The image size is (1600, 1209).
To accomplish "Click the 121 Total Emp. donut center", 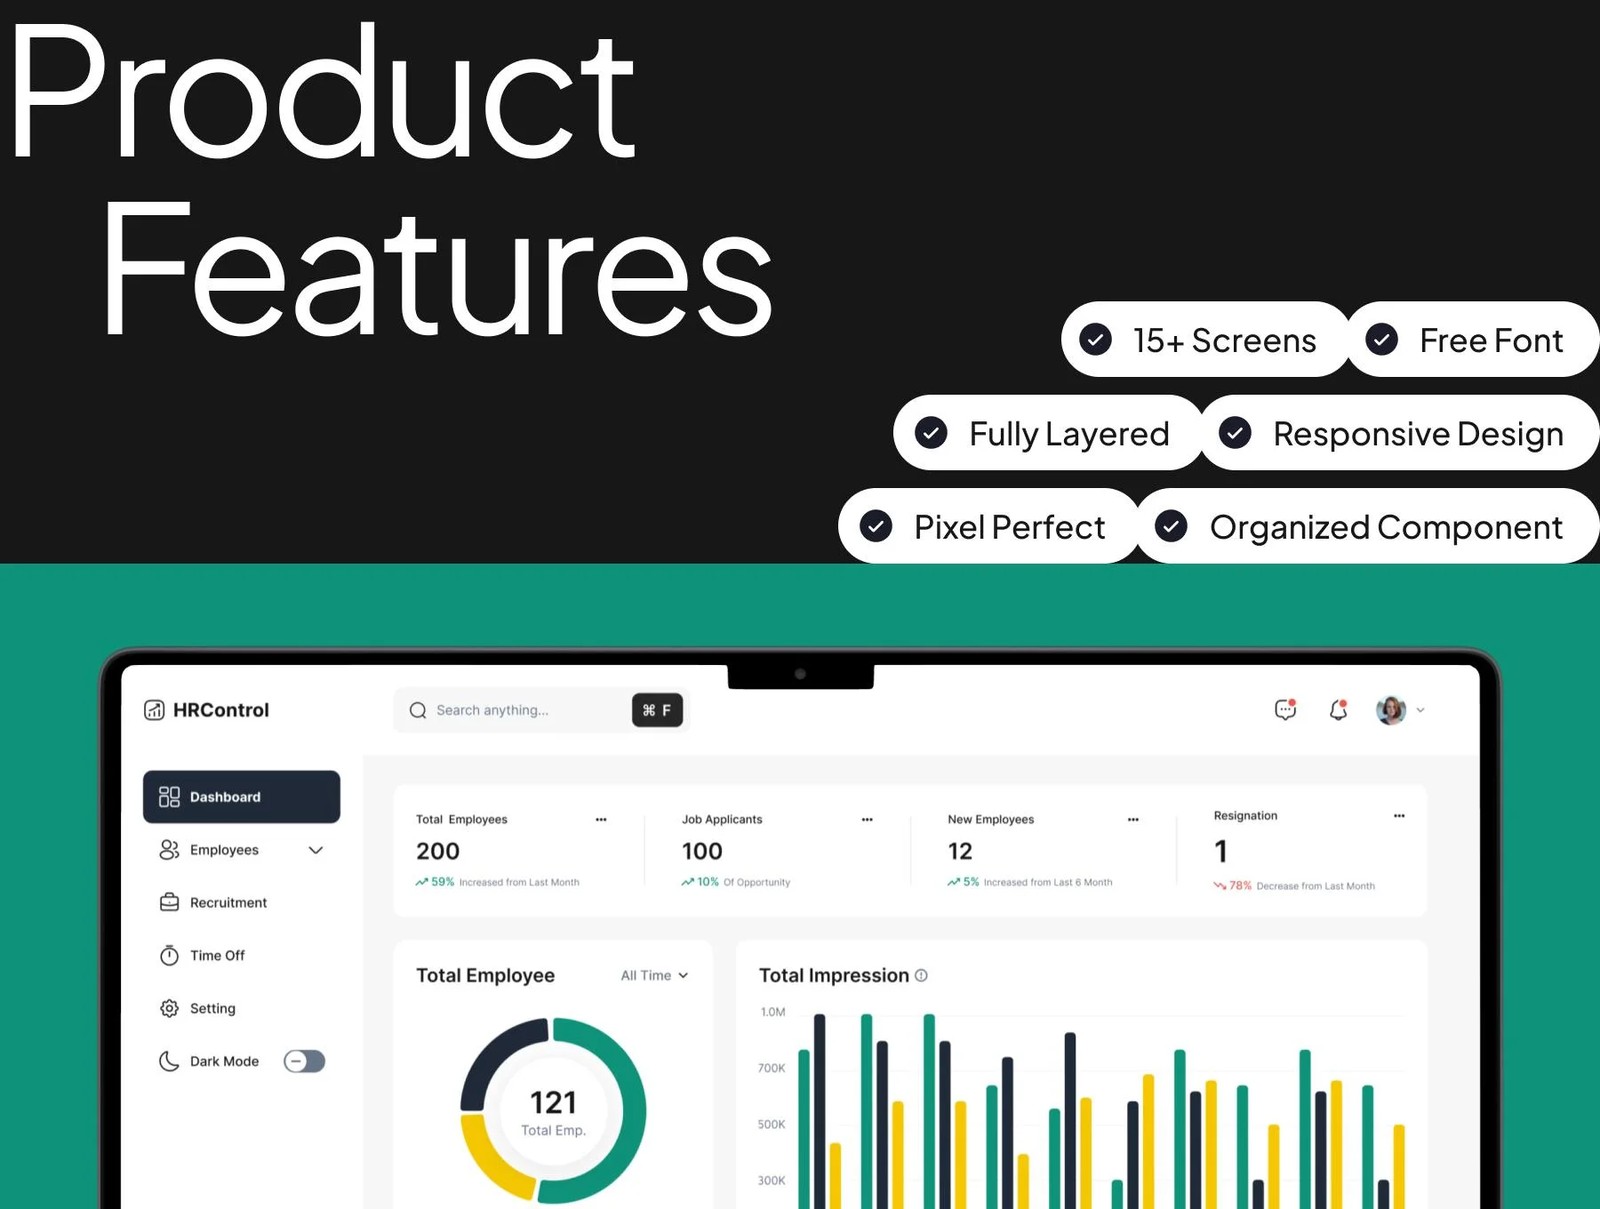I will pyautogui.click(x=553, y=1112).
